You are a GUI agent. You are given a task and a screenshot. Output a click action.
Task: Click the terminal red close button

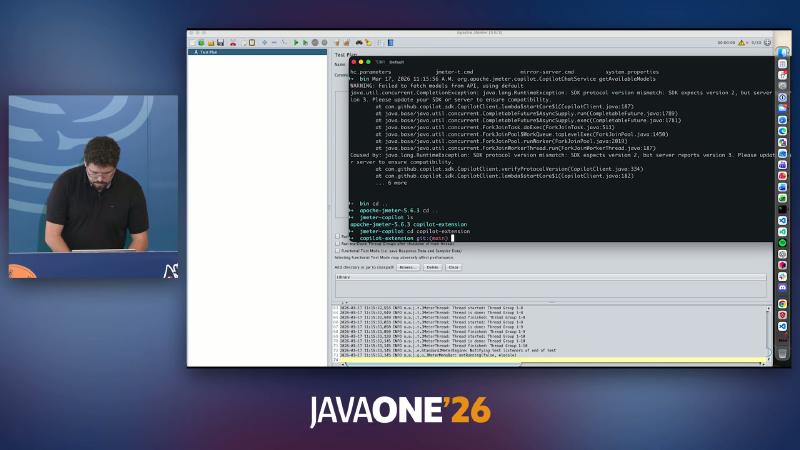(x=354, y=62)
